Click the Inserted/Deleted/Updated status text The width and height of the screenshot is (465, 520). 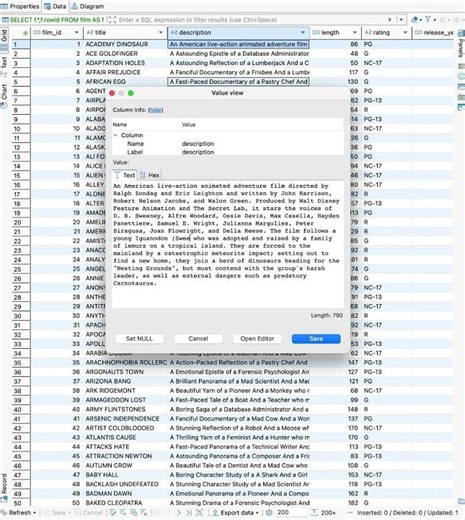coord(408,513)
